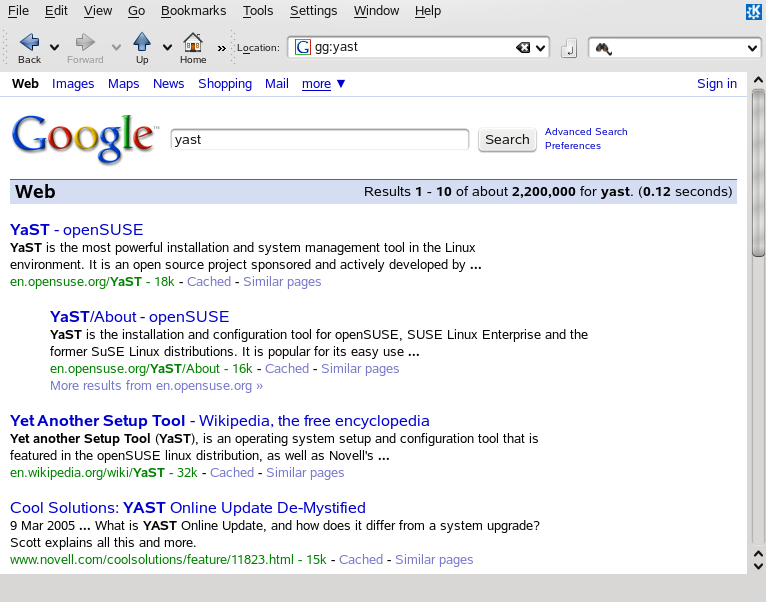Open the Bookmarks menu
Screen dimensions: 766x602
[x=193, y=11]
